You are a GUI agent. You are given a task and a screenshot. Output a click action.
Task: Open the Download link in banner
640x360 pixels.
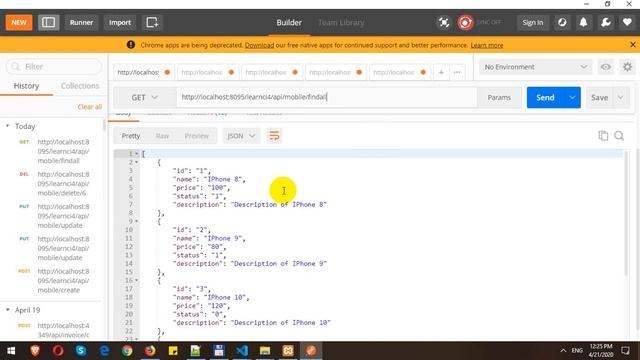[x=259, y=45]
